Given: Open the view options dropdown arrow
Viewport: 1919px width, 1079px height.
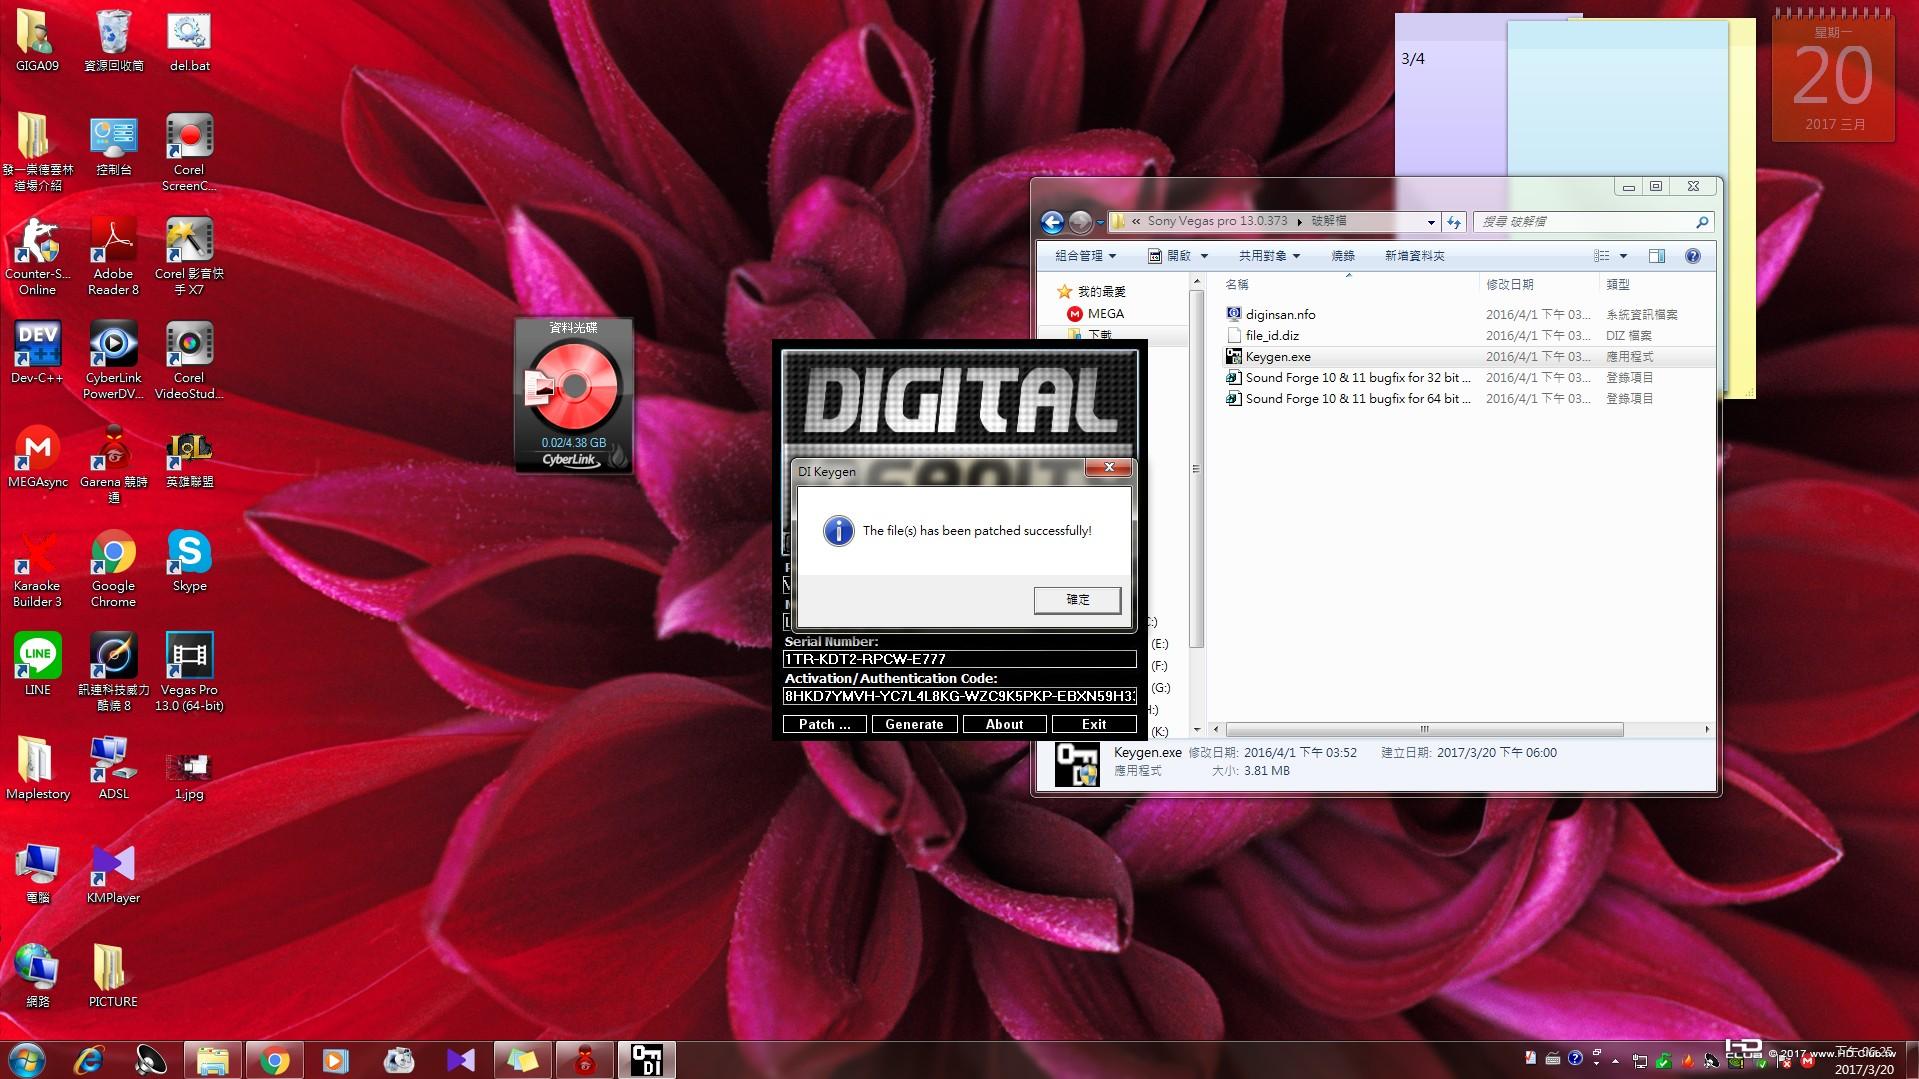Looking at the screenshot, I should click(1623, 256).
